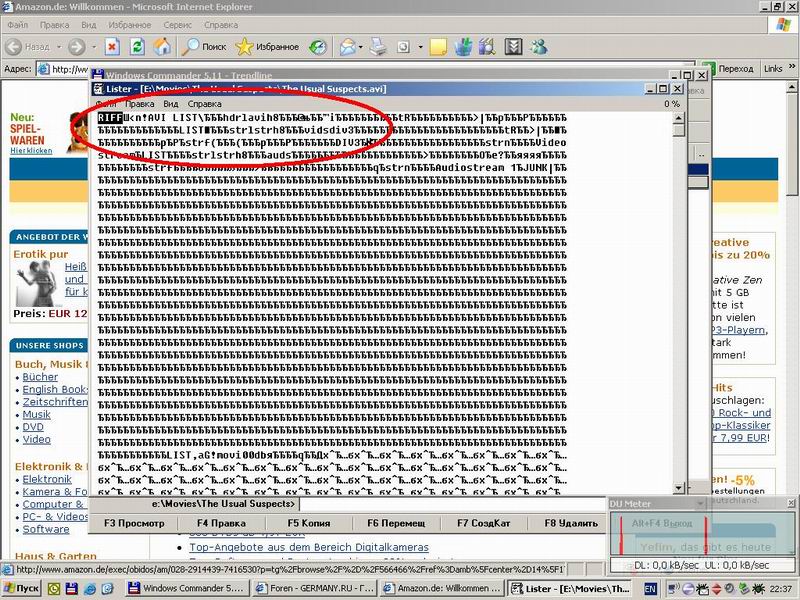Open the Messenger people icon
This screenshot has width=800, height=600.
click(538, 47)
